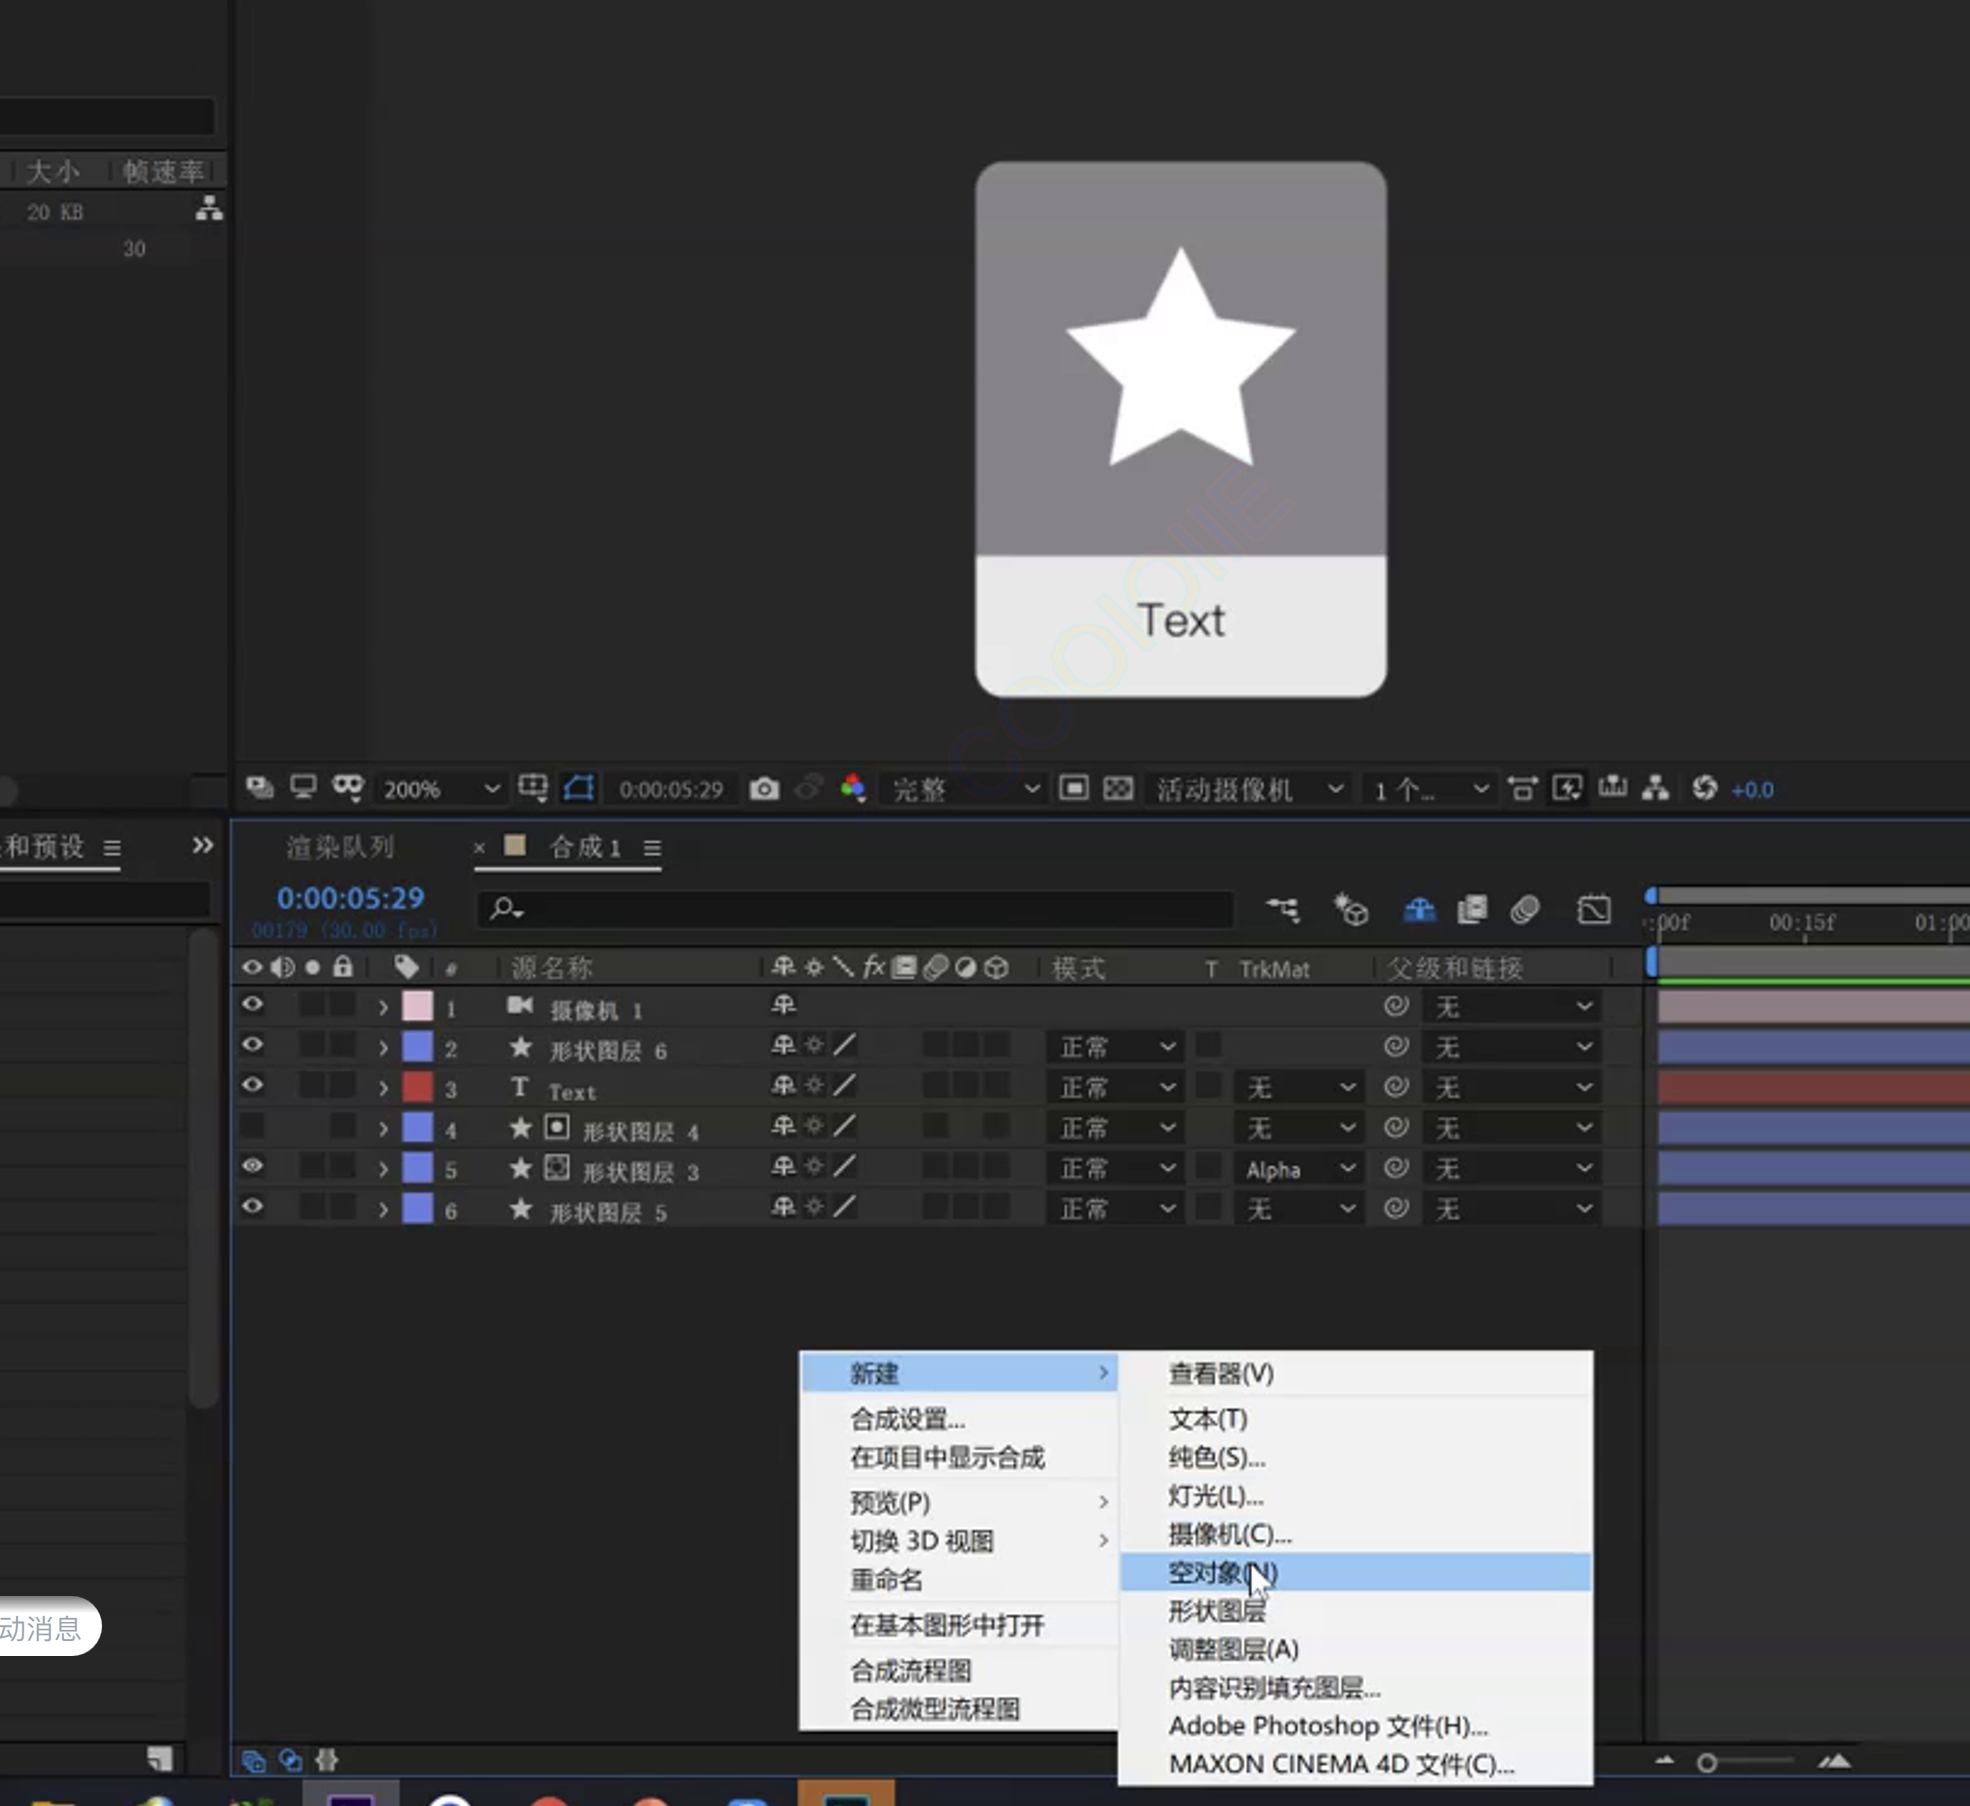Toggle lock box for Text layer
Image resolution: width=1970 pixels, height=1806 pixels.
pyautogui.click(x=343, y=1085)
